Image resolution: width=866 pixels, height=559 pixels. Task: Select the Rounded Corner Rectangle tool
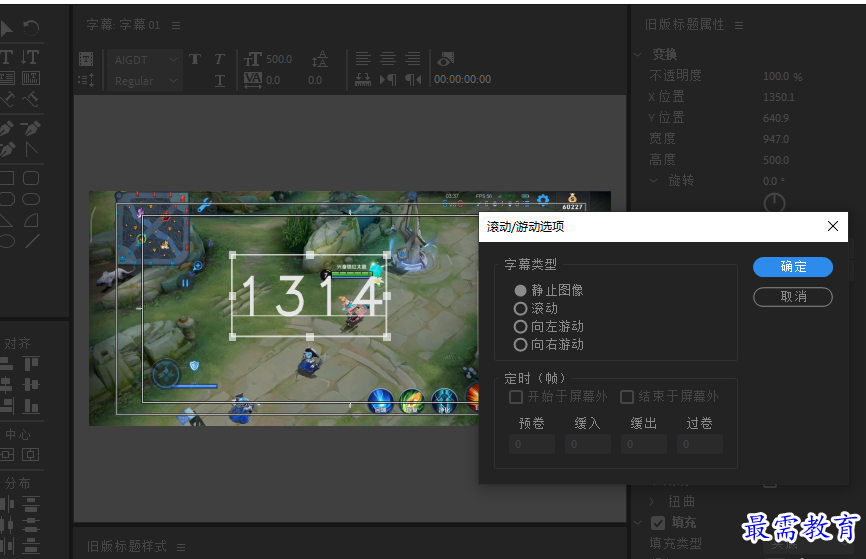pyautogui.click(x=31, y=178)
